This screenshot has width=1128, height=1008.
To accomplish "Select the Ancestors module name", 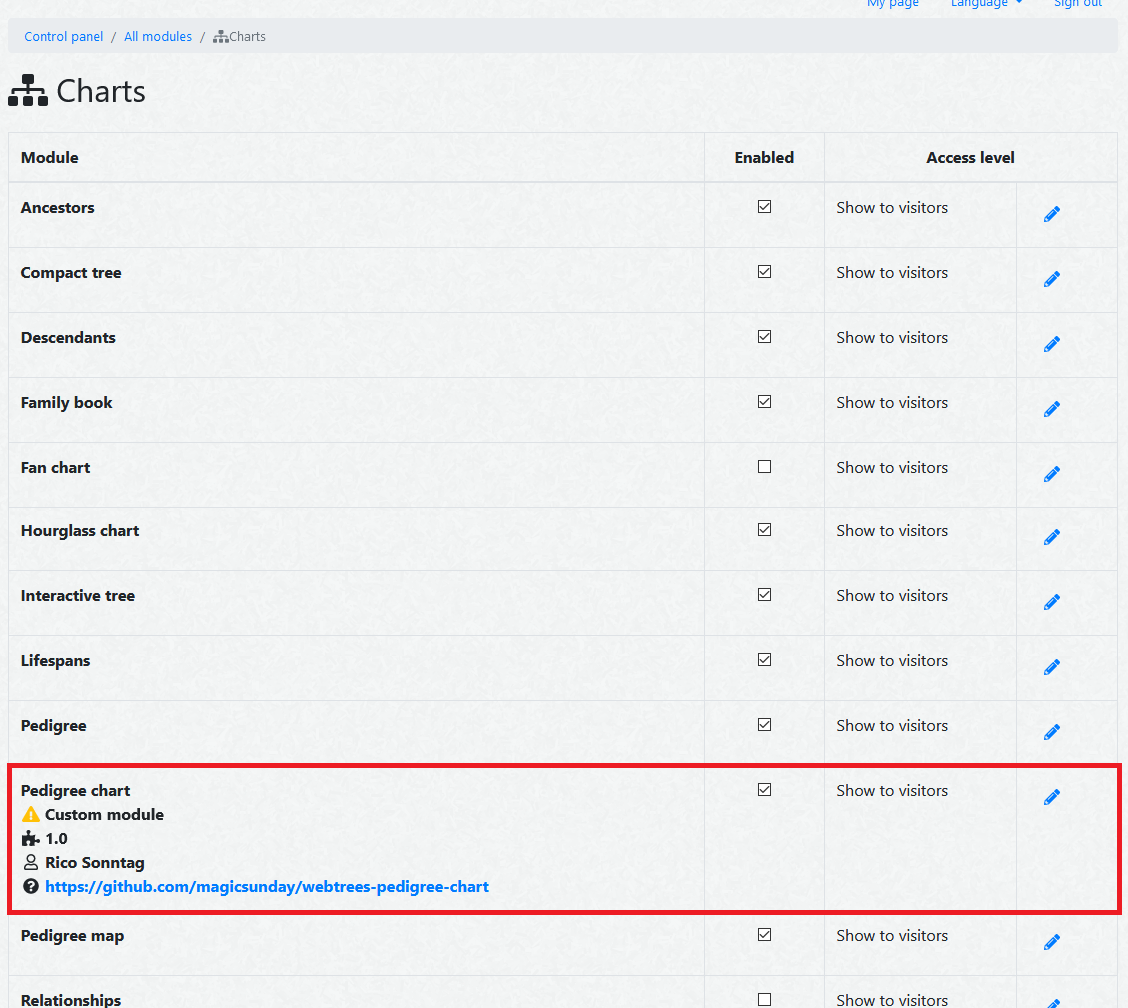I will click(x=58, y=207).
